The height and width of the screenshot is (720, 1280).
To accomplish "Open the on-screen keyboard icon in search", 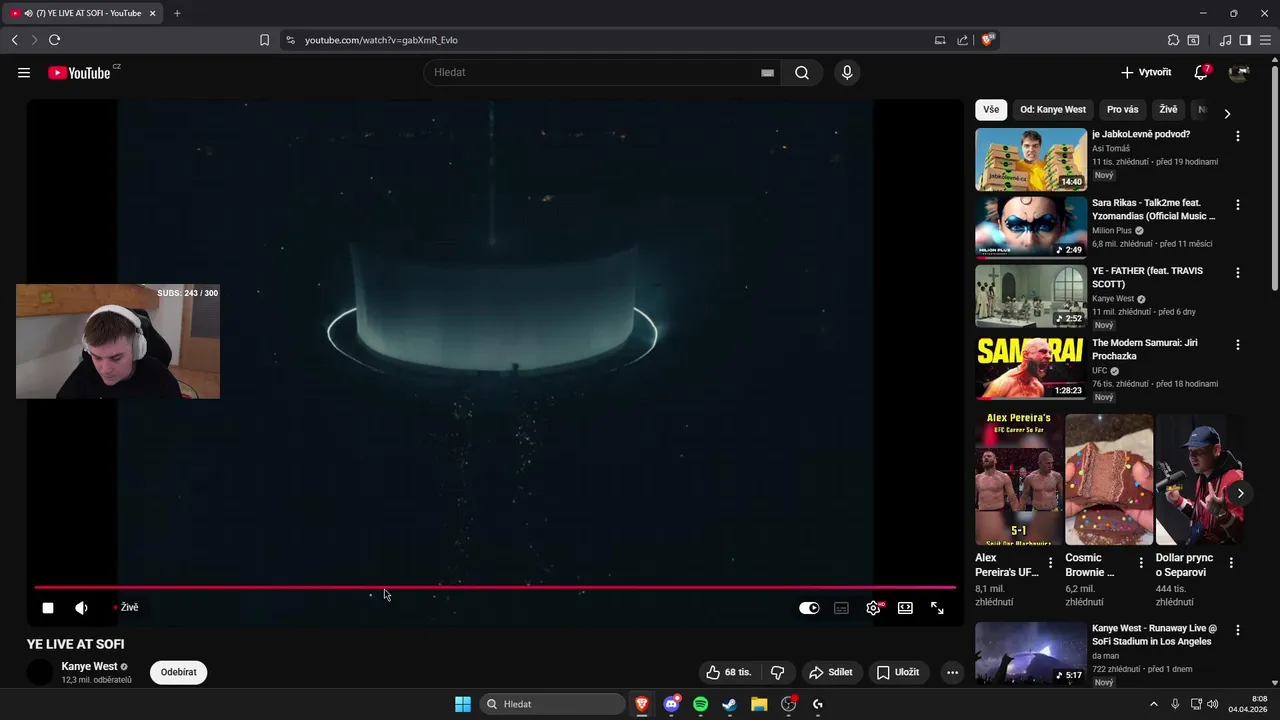I will pos(767,73).
